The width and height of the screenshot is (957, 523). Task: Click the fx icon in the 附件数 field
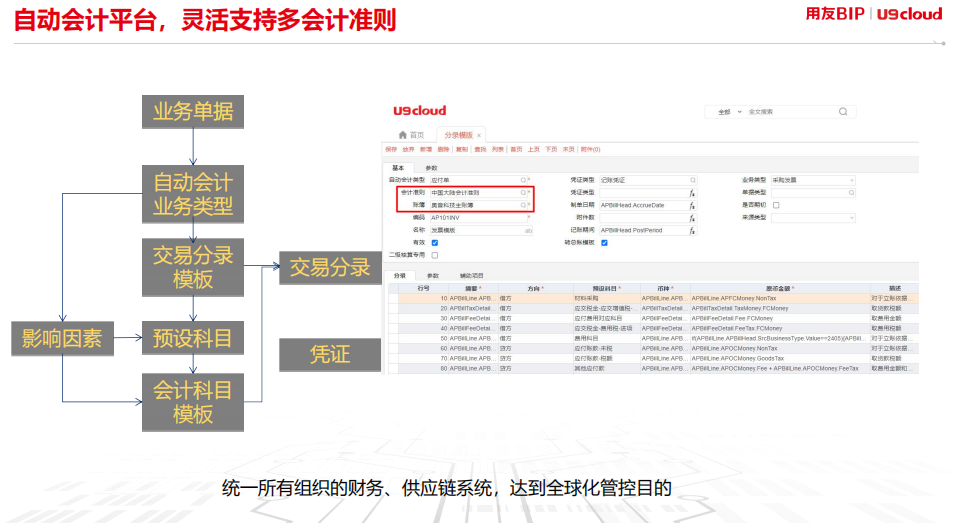pos(692,218)
